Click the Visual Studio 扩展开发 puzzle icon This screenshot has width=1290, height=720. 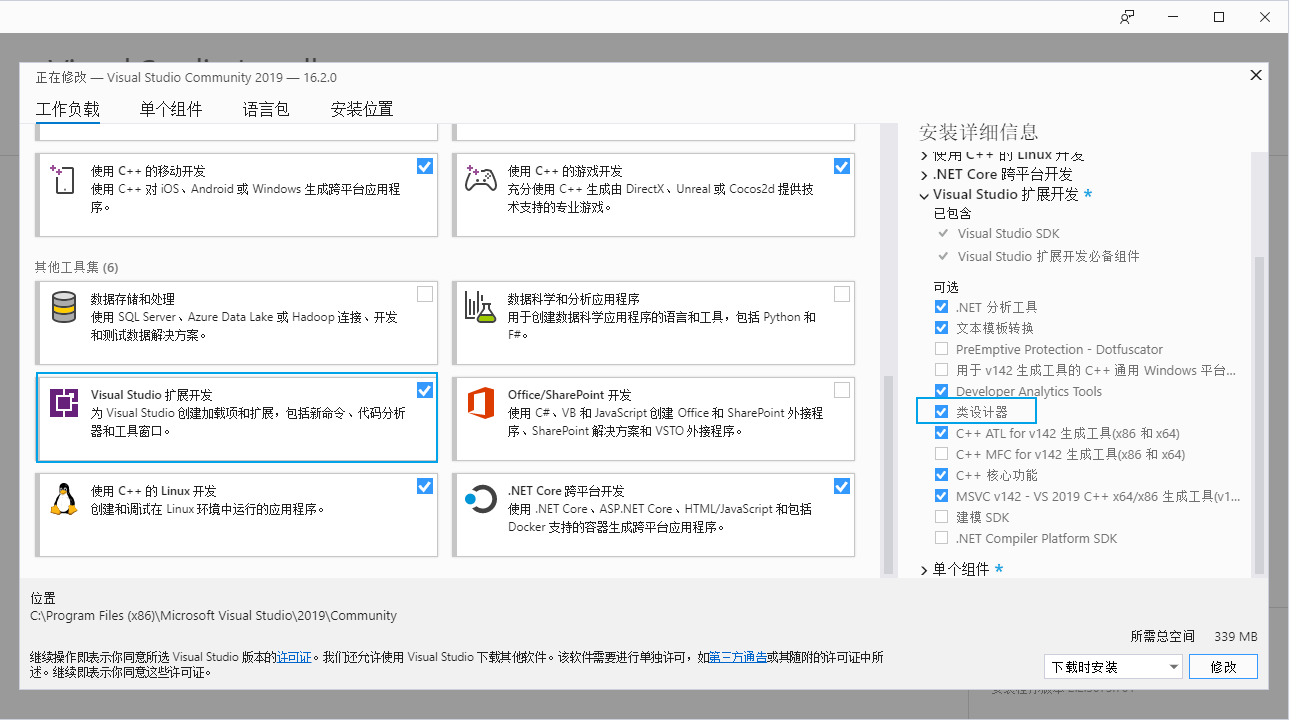coord(62,402)
